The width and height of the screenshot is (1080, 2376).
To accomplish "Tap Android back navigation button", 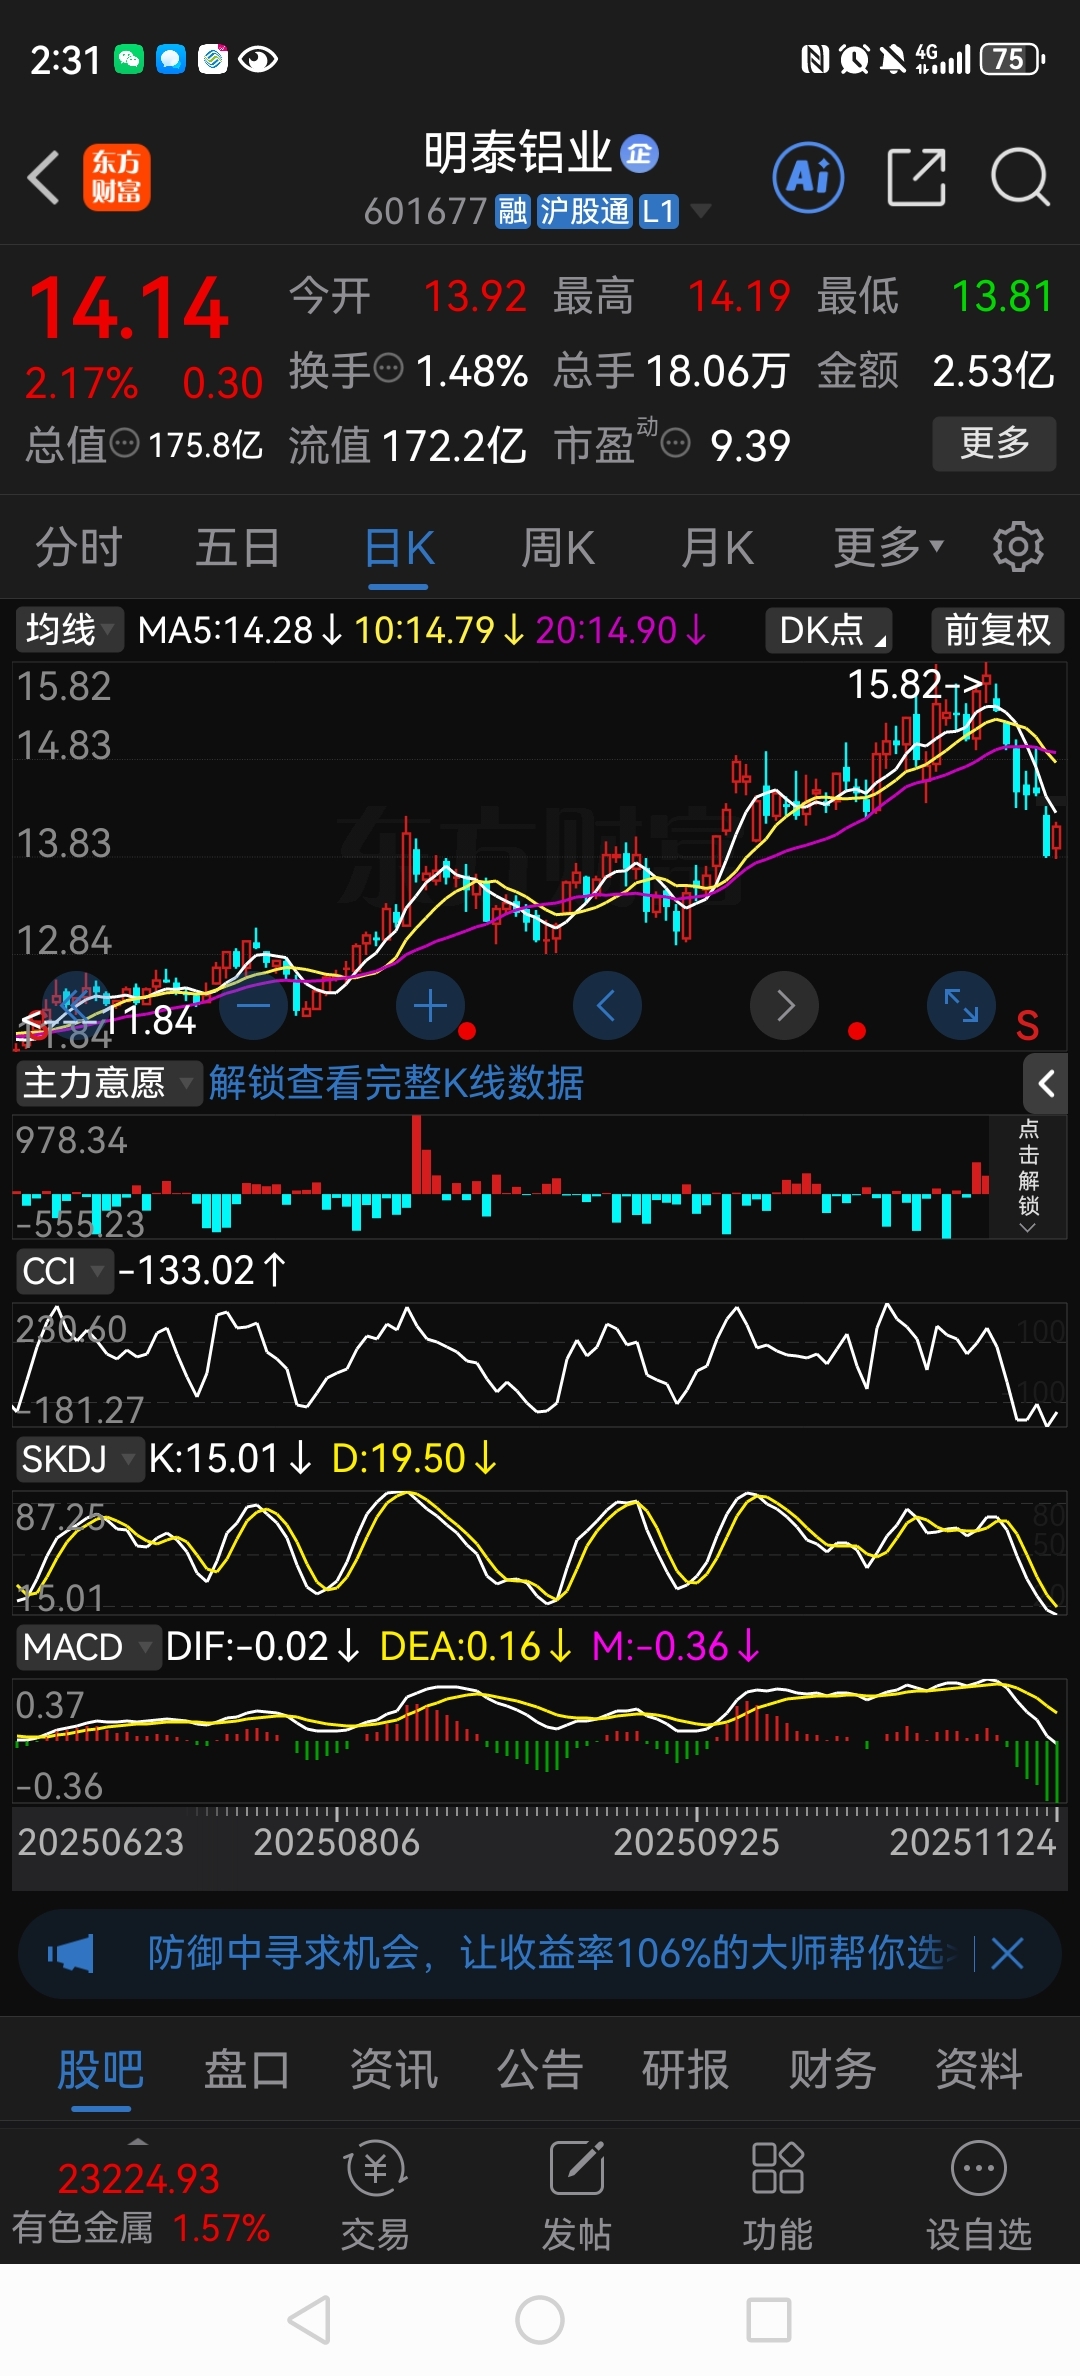I will pos(310,2320).
